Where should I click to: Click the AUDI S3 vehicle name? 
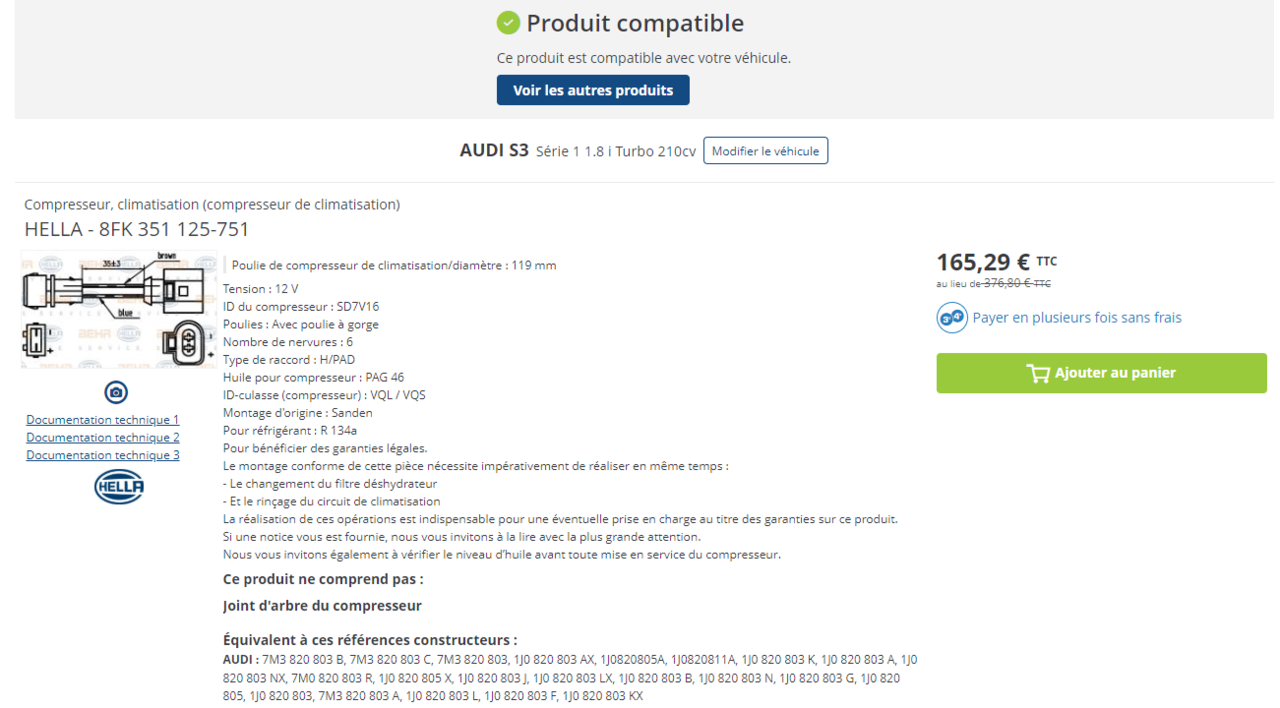494,151
